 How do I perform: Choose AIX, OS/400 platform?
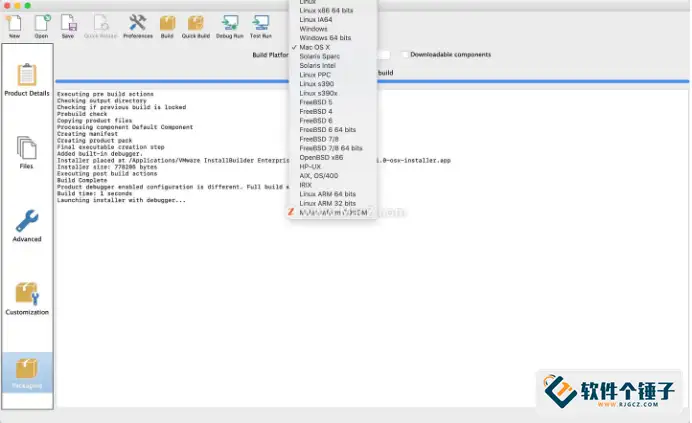[319, 176]
